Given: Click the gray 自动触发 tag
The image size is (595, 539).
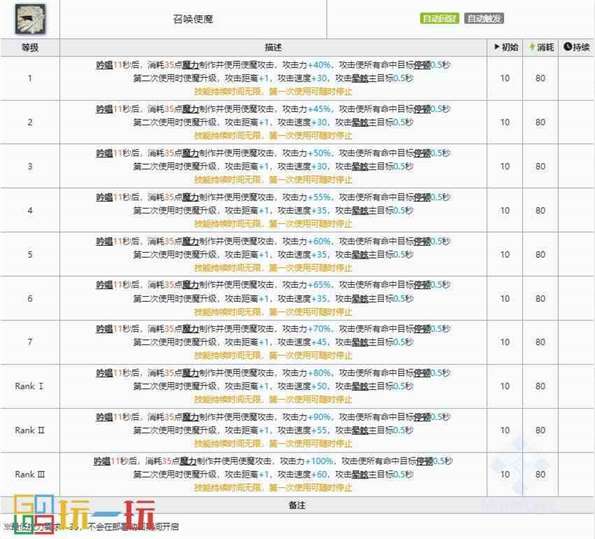Looking at the screenshot, I should [x=484, y=18].
